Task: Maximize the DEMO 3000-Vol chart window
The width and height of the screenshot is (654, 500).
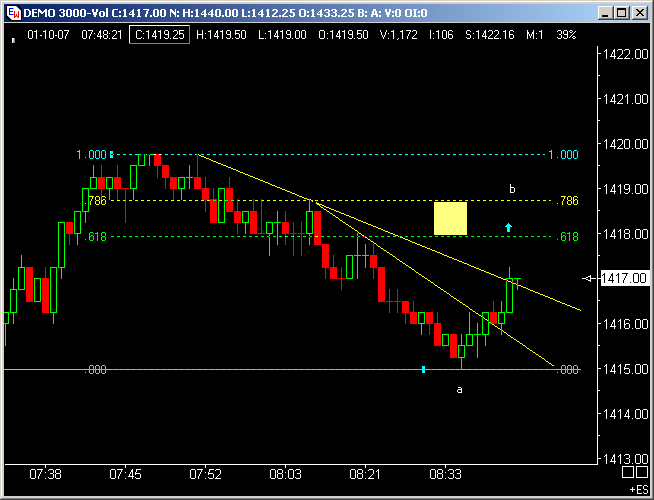Action: (621, 13)
